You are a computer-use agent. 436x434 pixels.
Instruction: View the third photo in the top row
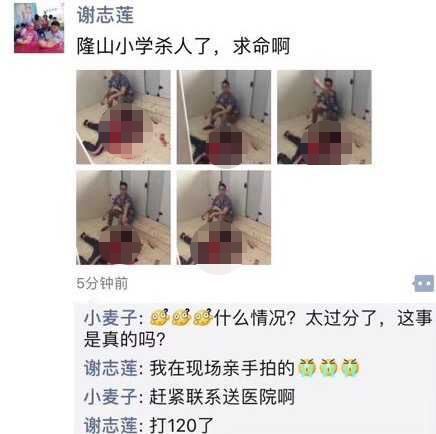(324, 117)
